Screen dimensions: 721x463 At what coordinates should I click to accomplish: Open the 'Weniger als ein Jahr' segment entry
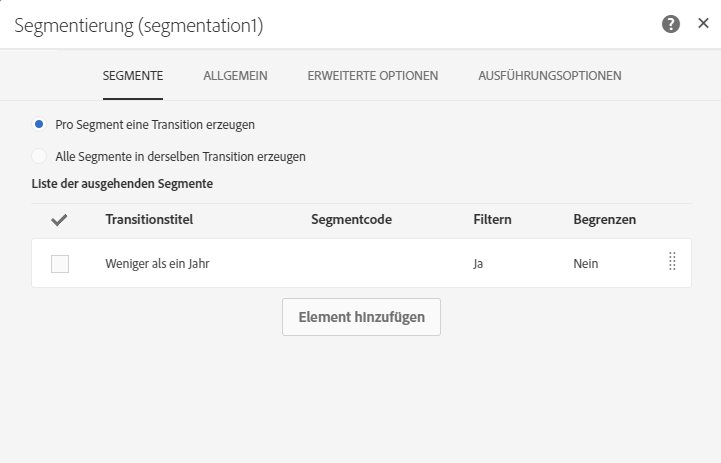coord(157,264)
